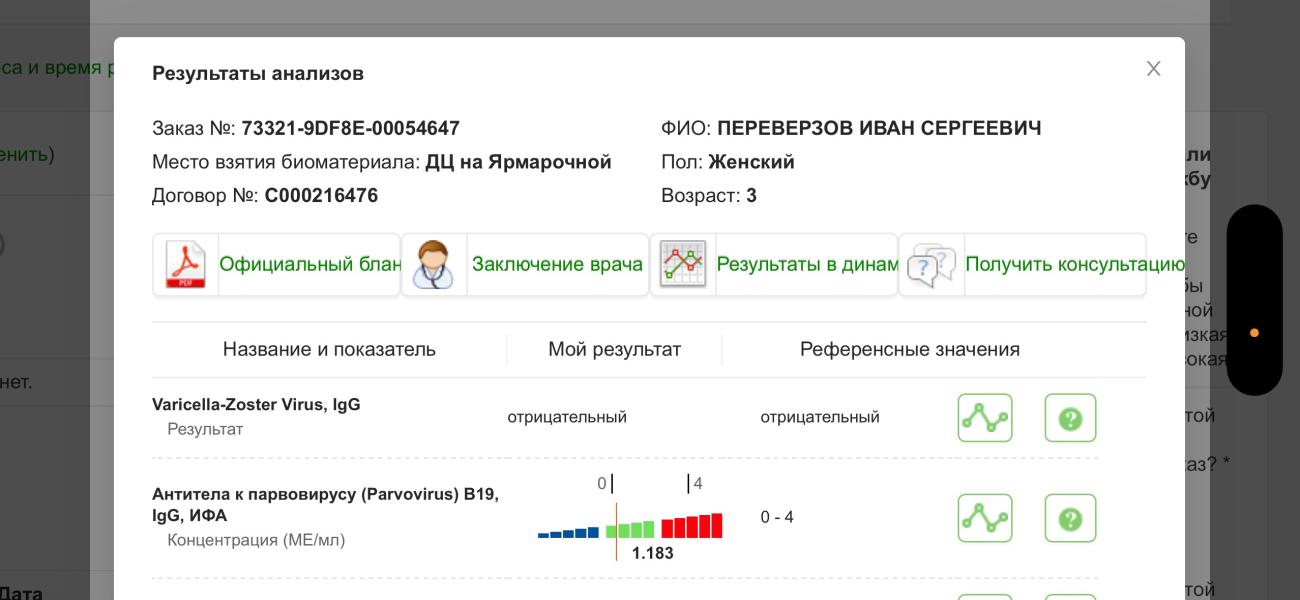The width and height of the screenshot is (1300, 600).
Task: Click the order number 73321-9DF8E-00054647
Action: [350, 129]
